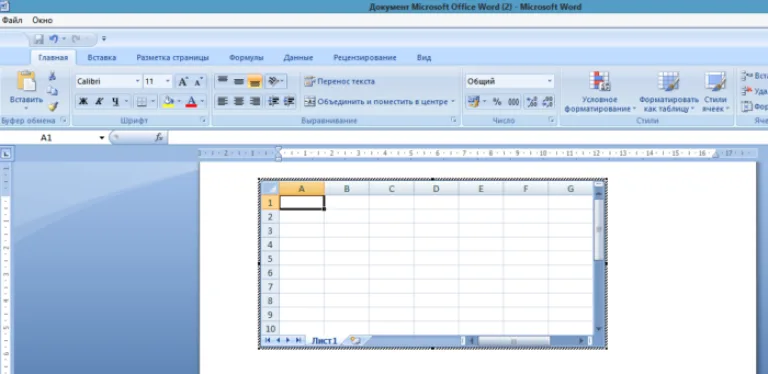Select the Format Painter brush icon
Image resolution: width=768 pixels, height=374 pixels.
point(52,106)
